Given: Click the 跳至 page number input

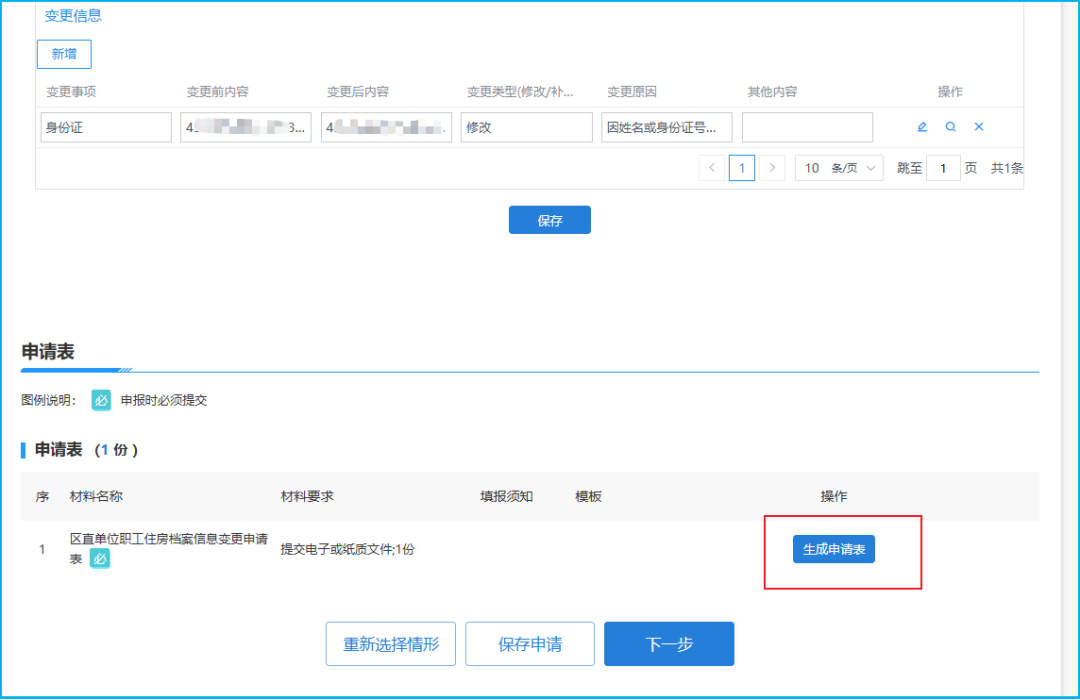Looking at the screenshot, I should [943, 168].
